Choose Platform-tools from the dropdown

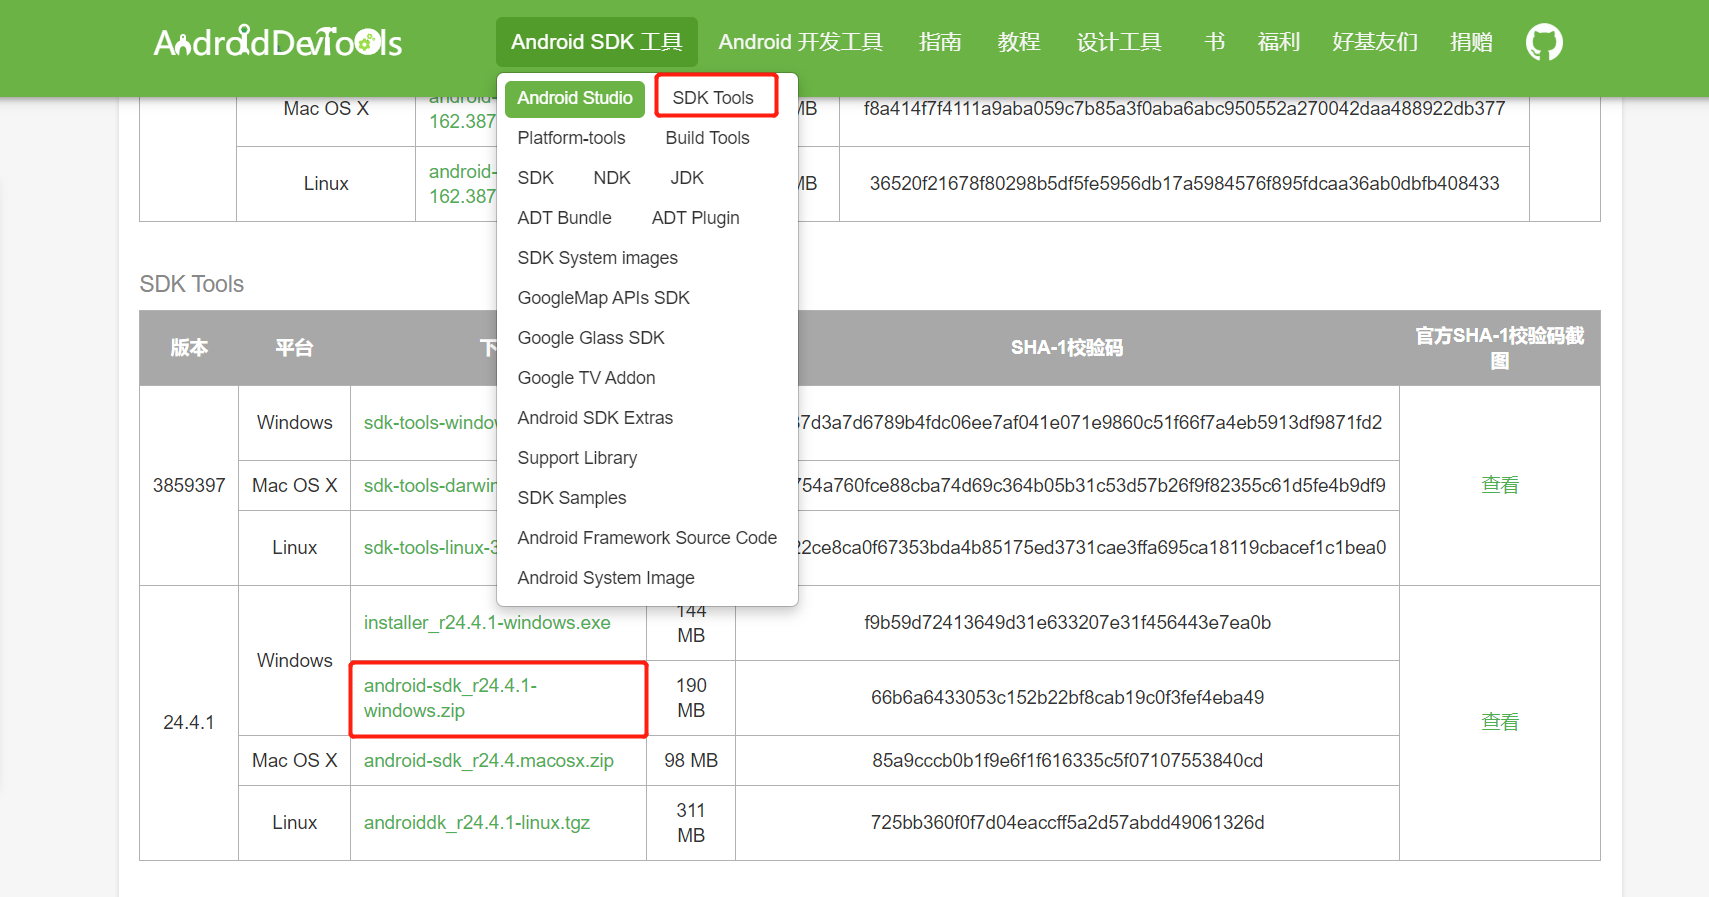tap(571, 138)
